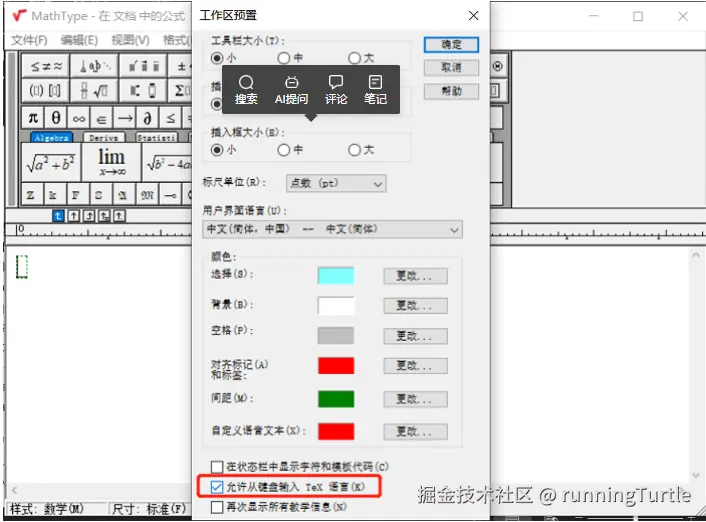This screenshot has width=706, height=522.
Task: Insert the multimap symbol ⊸
Action: pos(170,195)
